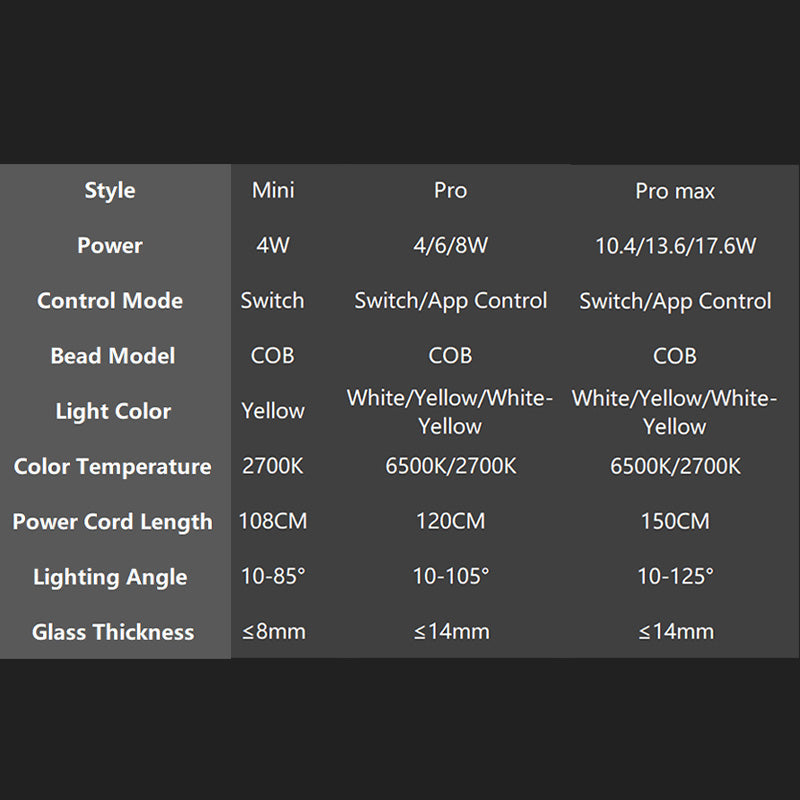Click the Pro column header

(450, 190)
